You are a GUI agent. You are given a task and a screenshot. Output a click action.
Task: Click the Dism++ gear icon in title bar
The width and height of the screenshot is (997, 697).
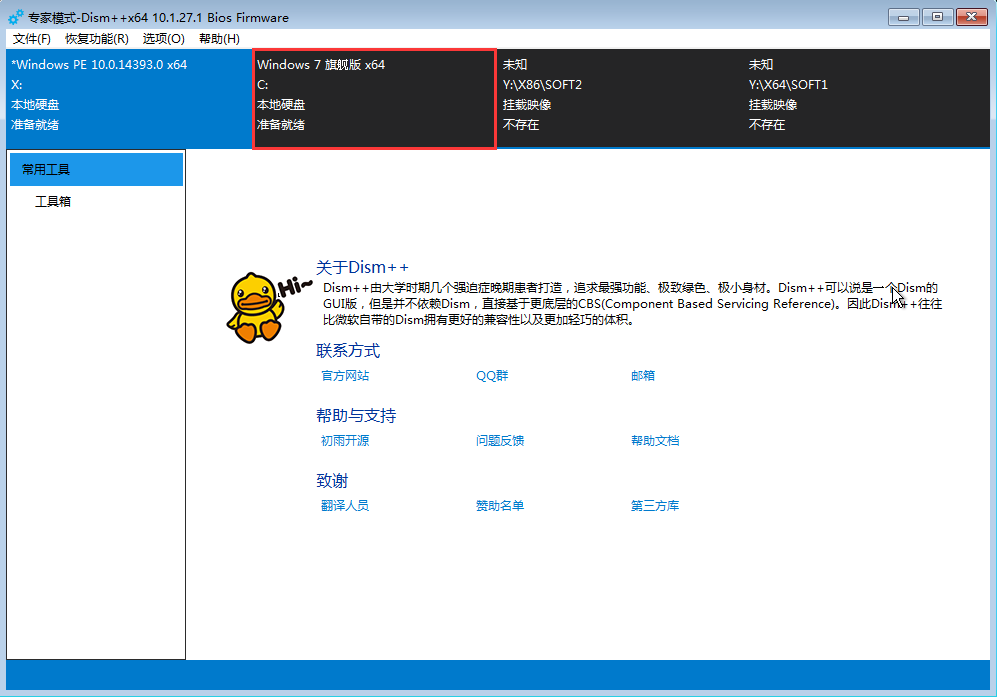coord(13,14)
